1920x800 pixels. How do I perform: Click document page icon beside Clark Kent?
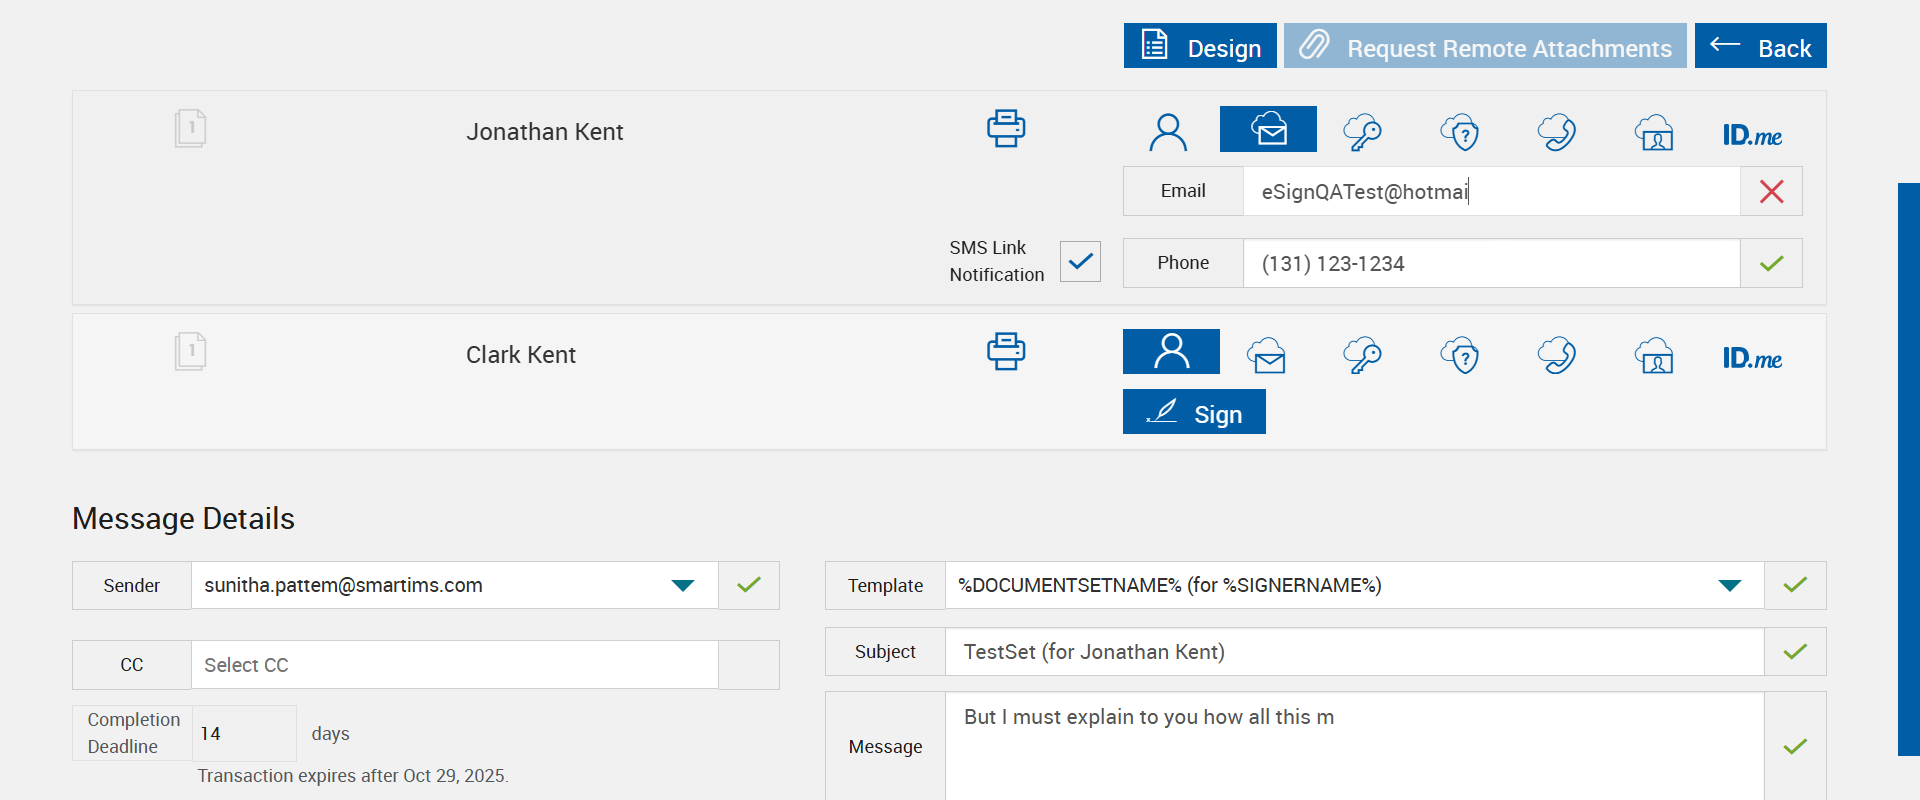[190, 352]
